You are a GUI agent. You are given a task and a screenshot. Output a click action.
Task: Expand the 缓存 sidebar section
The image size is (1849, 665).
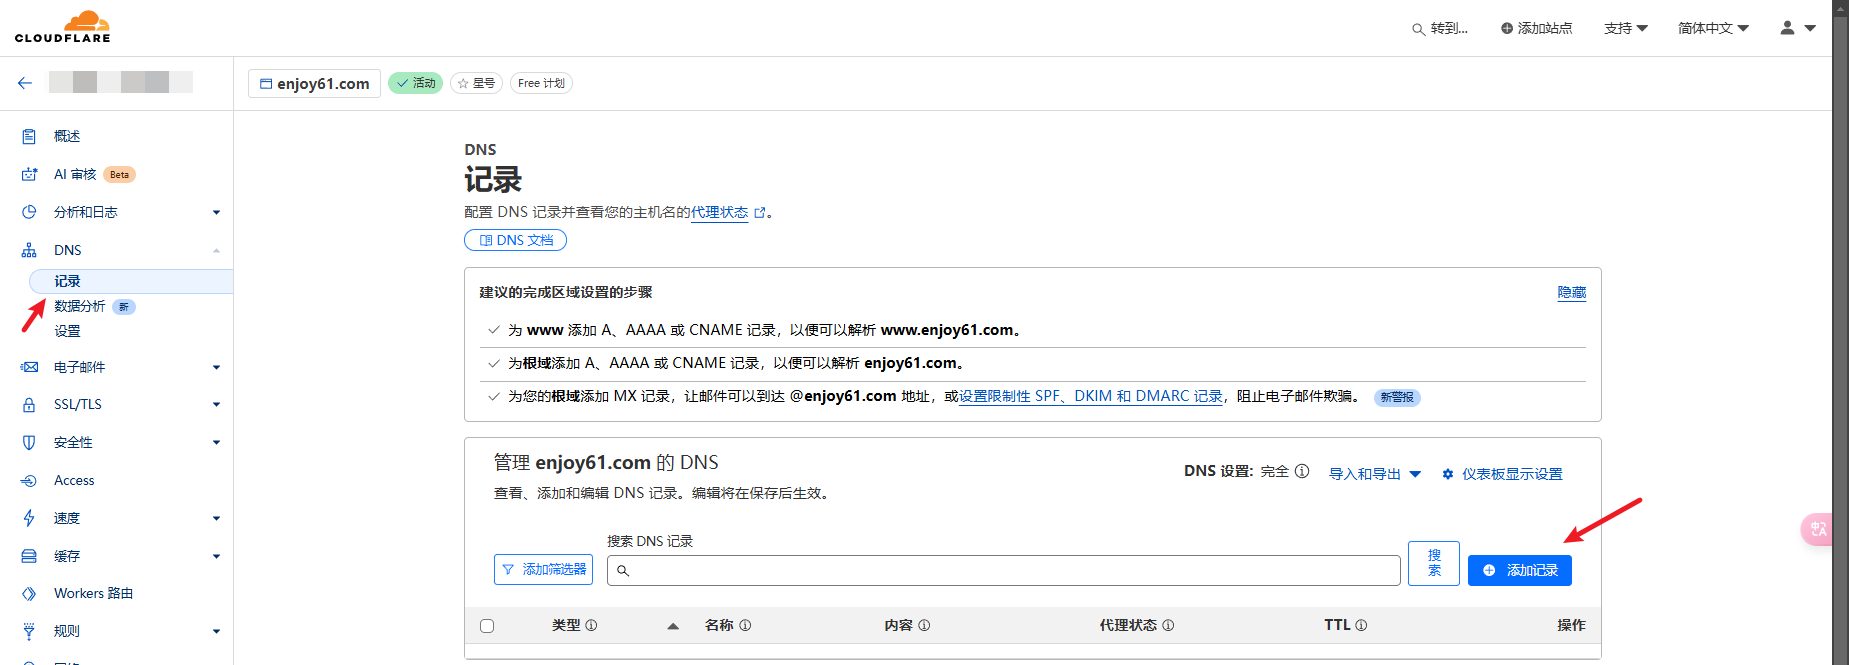pyautogui.click(x=216, y=556)
